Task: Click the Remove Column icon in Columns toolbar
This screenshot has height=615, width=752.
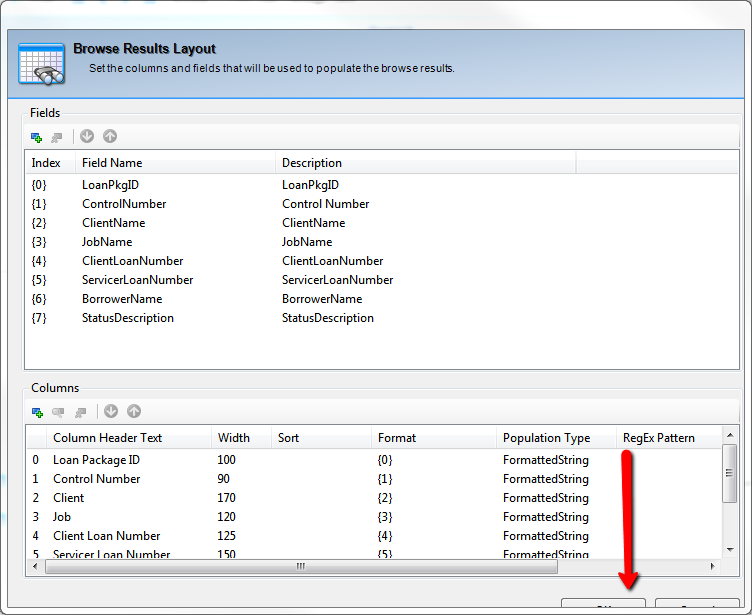Action: (x=80, y=412)
